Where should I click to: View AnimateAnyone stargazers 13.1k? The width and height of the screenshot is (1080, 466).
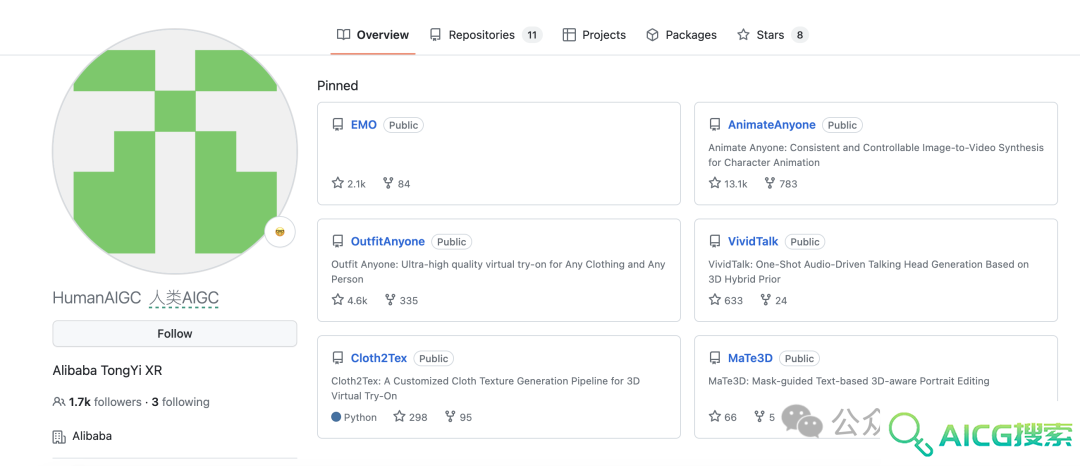(728, 183)
